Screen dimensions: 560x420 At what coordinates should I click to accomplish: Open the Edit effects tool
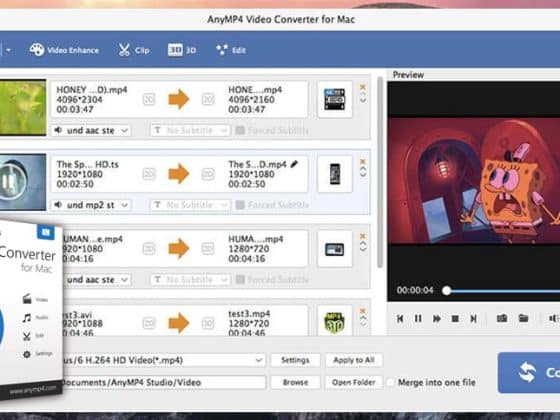pyautogui.click(x=231, y=50)
